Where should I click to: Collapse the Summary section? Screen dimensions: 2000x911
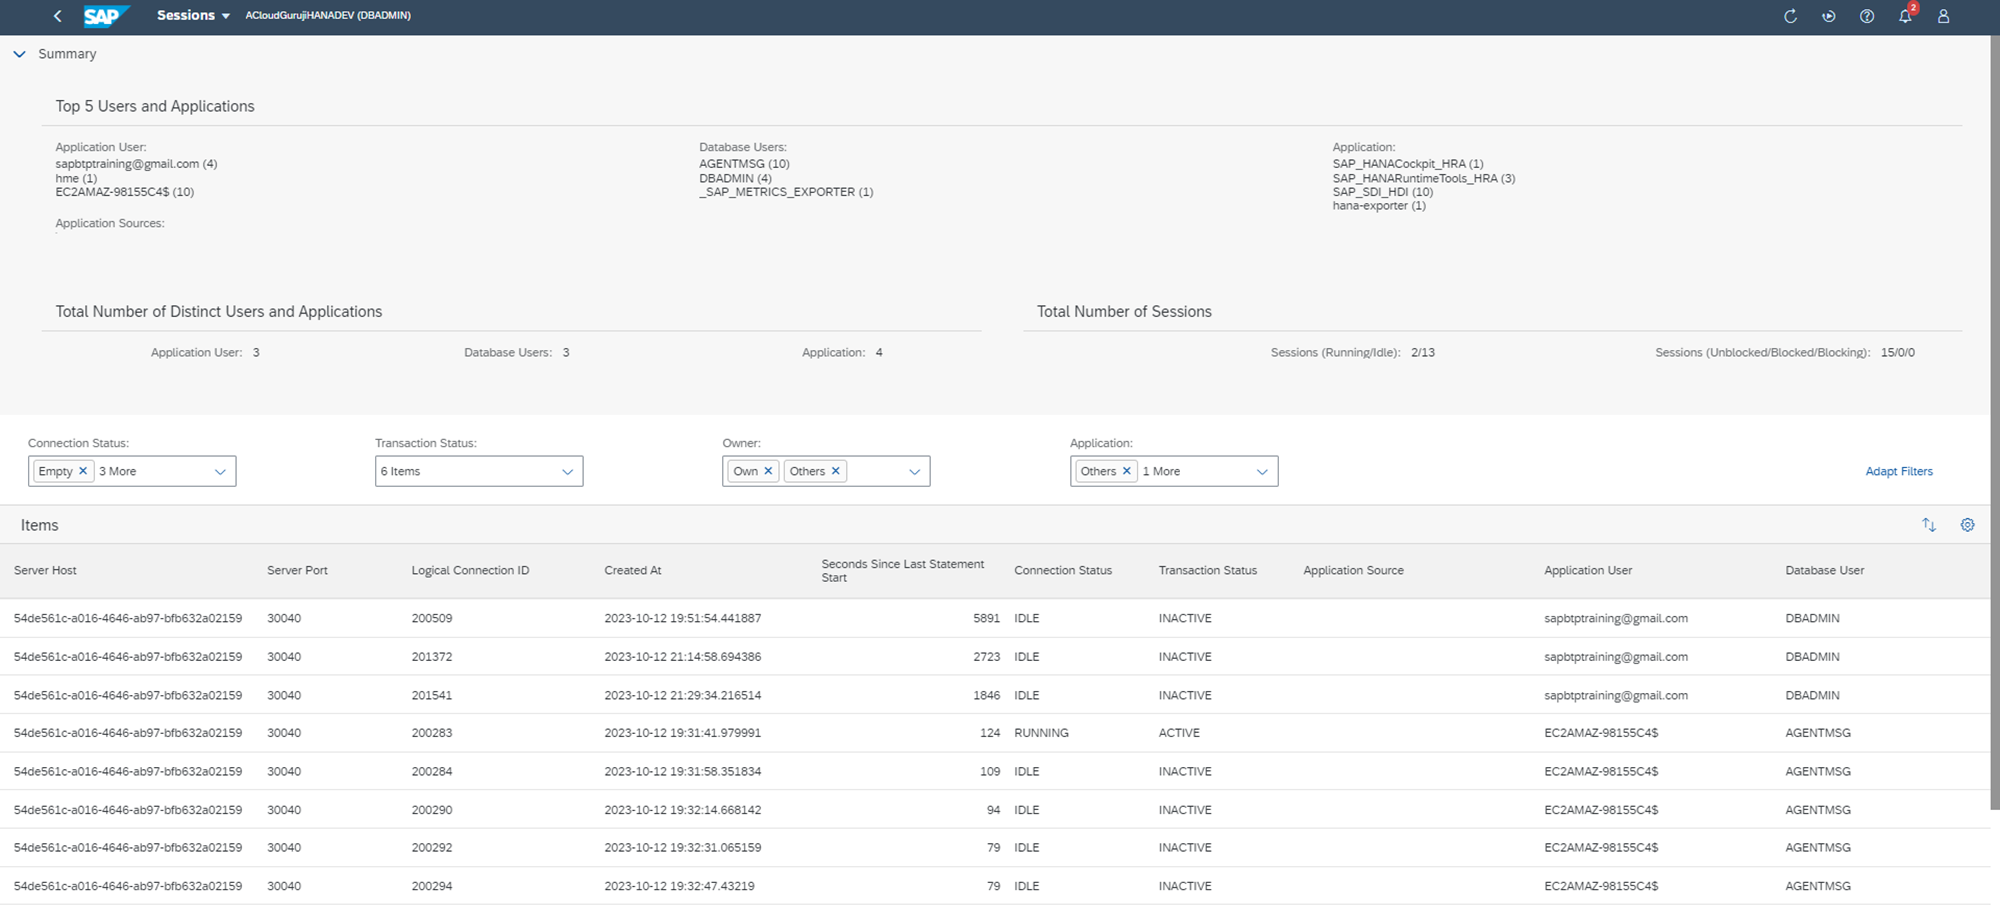19,54
